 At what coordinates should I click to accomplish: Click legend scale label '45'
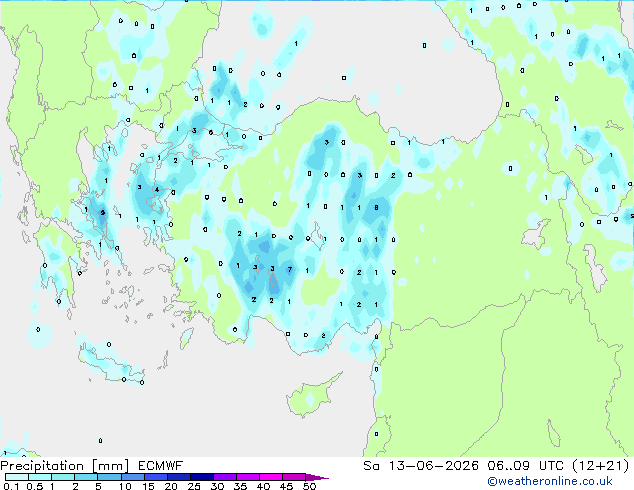point(286,486)
